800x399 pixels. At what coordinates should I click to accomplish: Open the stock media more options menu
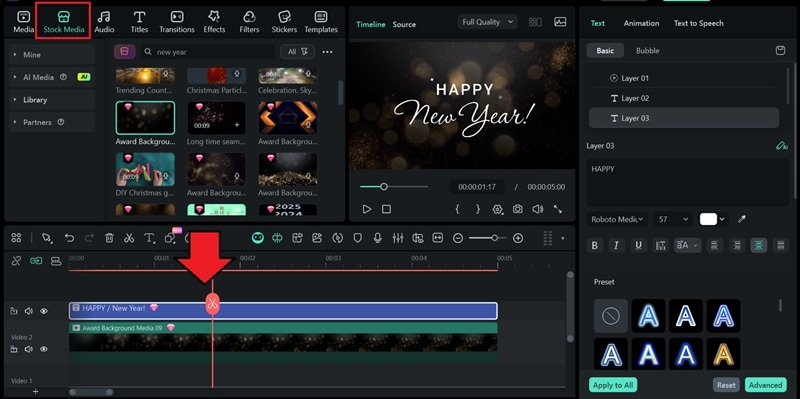(328, 52)
